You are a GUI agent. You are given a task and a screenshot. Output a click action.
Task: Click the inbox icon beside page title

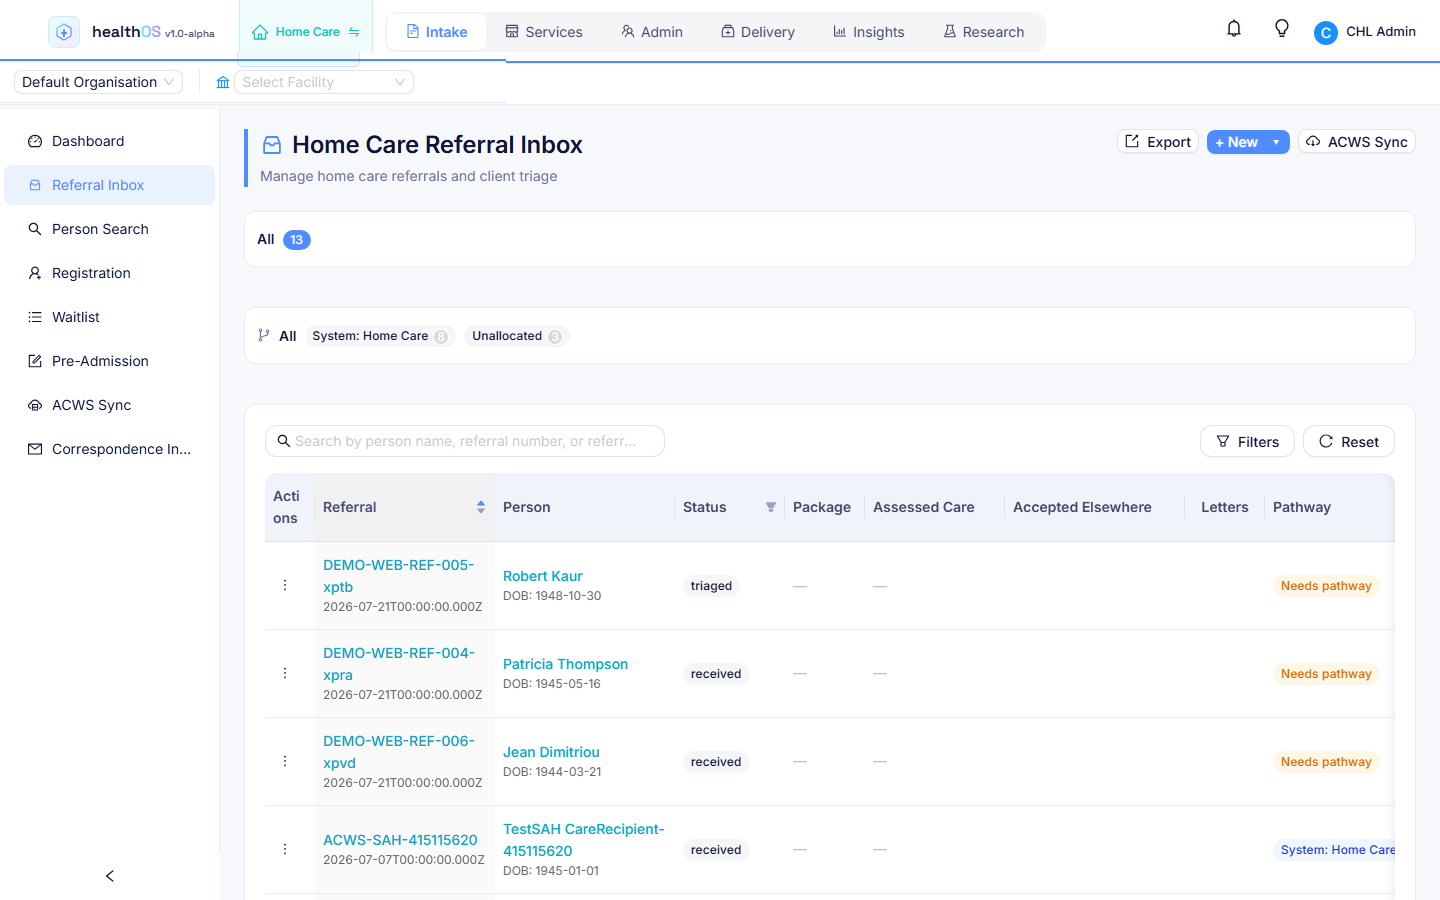coord(272,145)
